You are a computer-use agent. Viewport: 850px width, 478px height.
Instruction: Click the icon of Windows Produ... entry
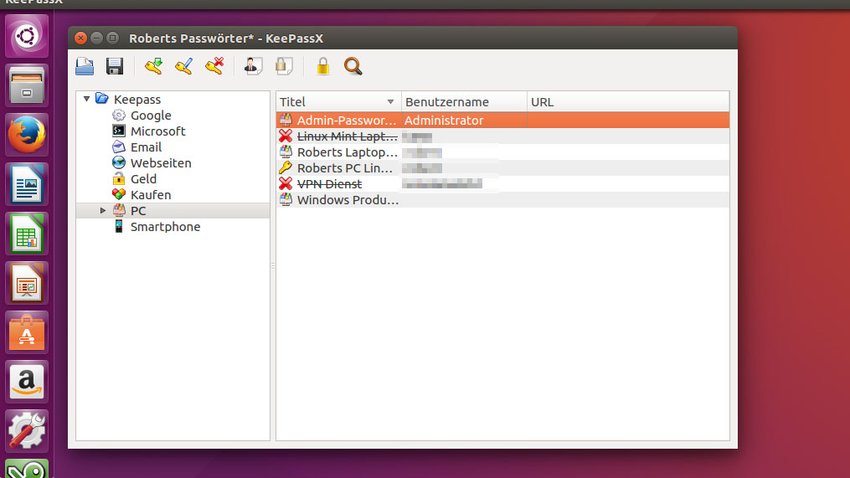[286, 199]
